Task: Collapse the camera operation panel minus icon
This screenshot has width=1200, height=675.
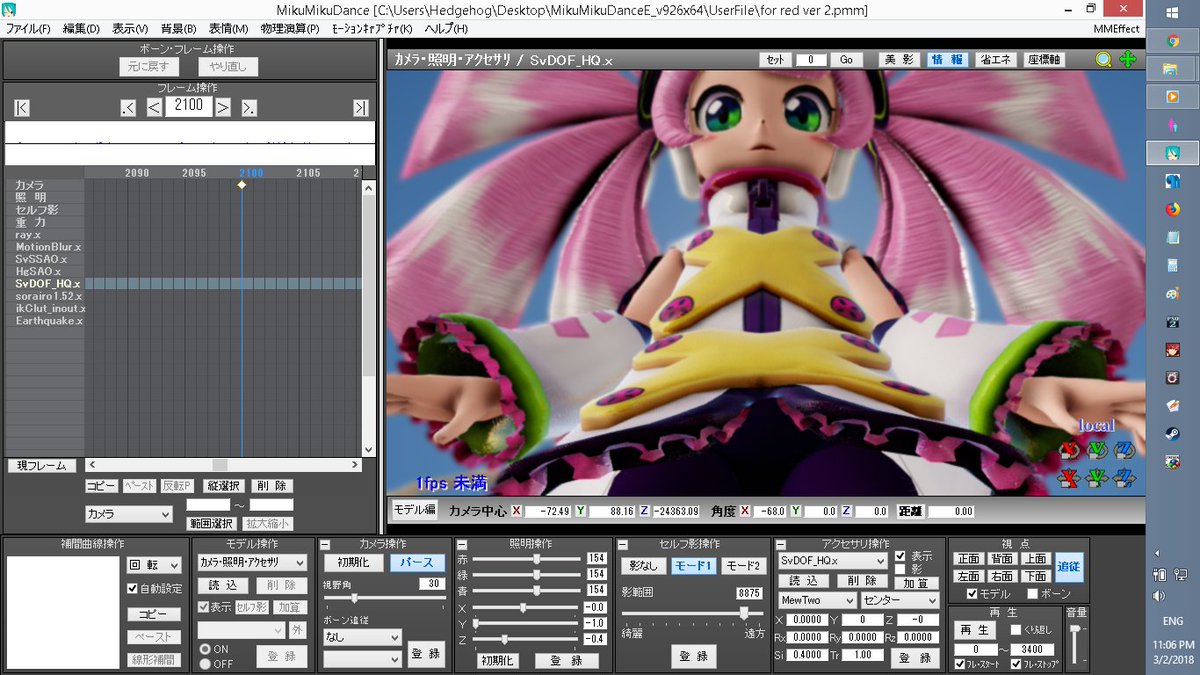Action: coord(325,545)
